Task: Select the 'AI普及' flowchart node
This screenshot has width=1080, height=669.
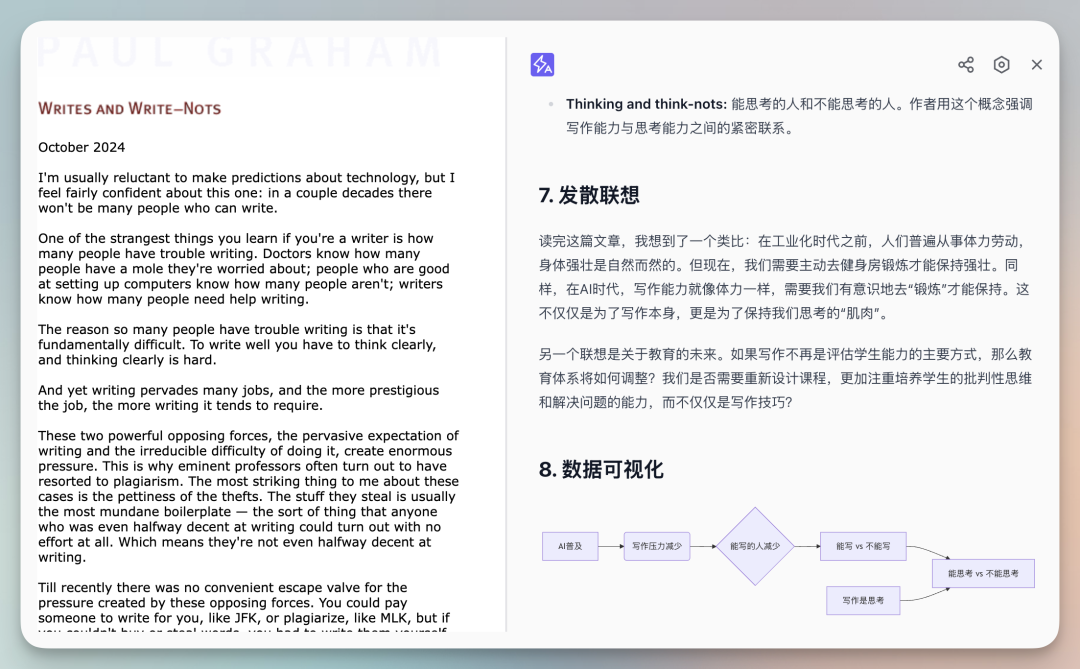Action: coord(570,546)
